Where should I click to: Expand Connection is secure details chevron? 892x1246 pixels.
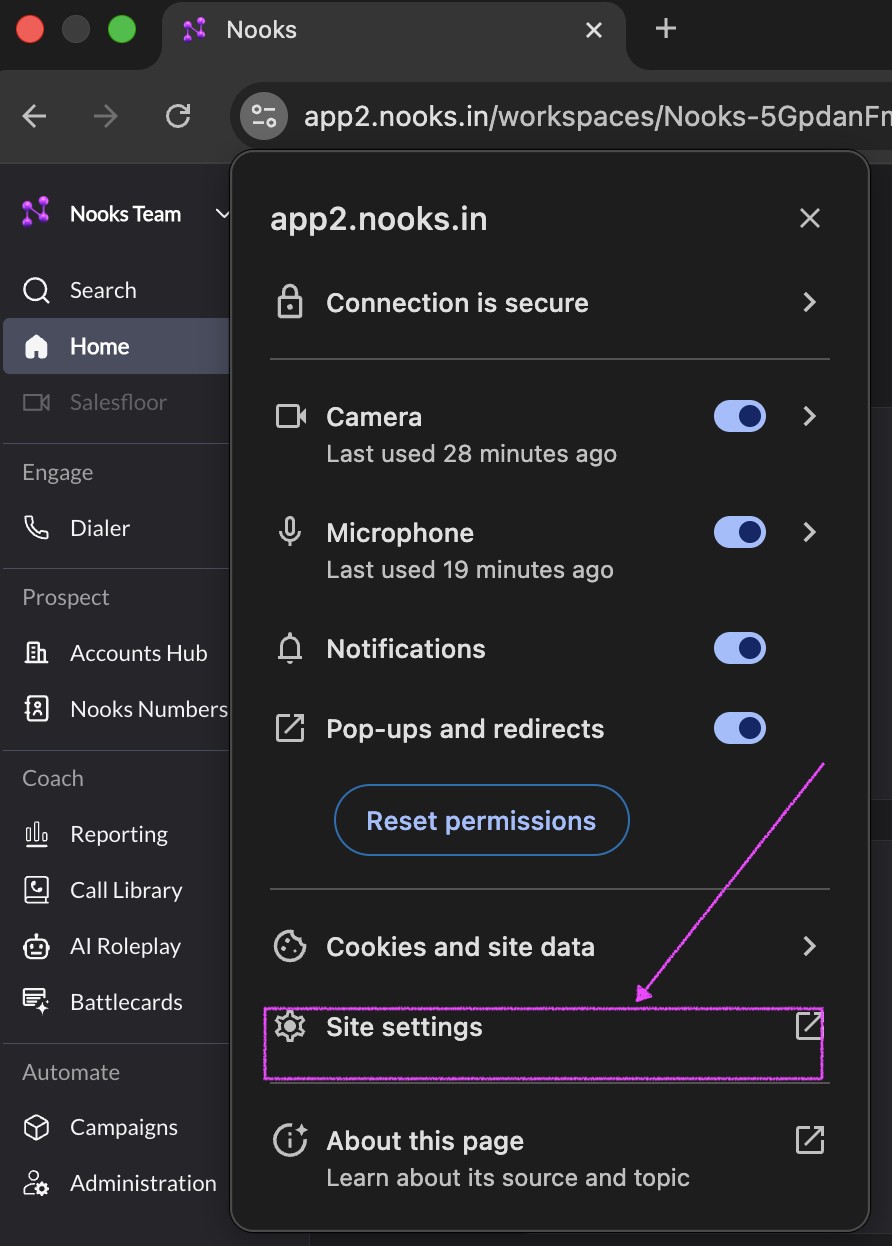coord(810,302)
